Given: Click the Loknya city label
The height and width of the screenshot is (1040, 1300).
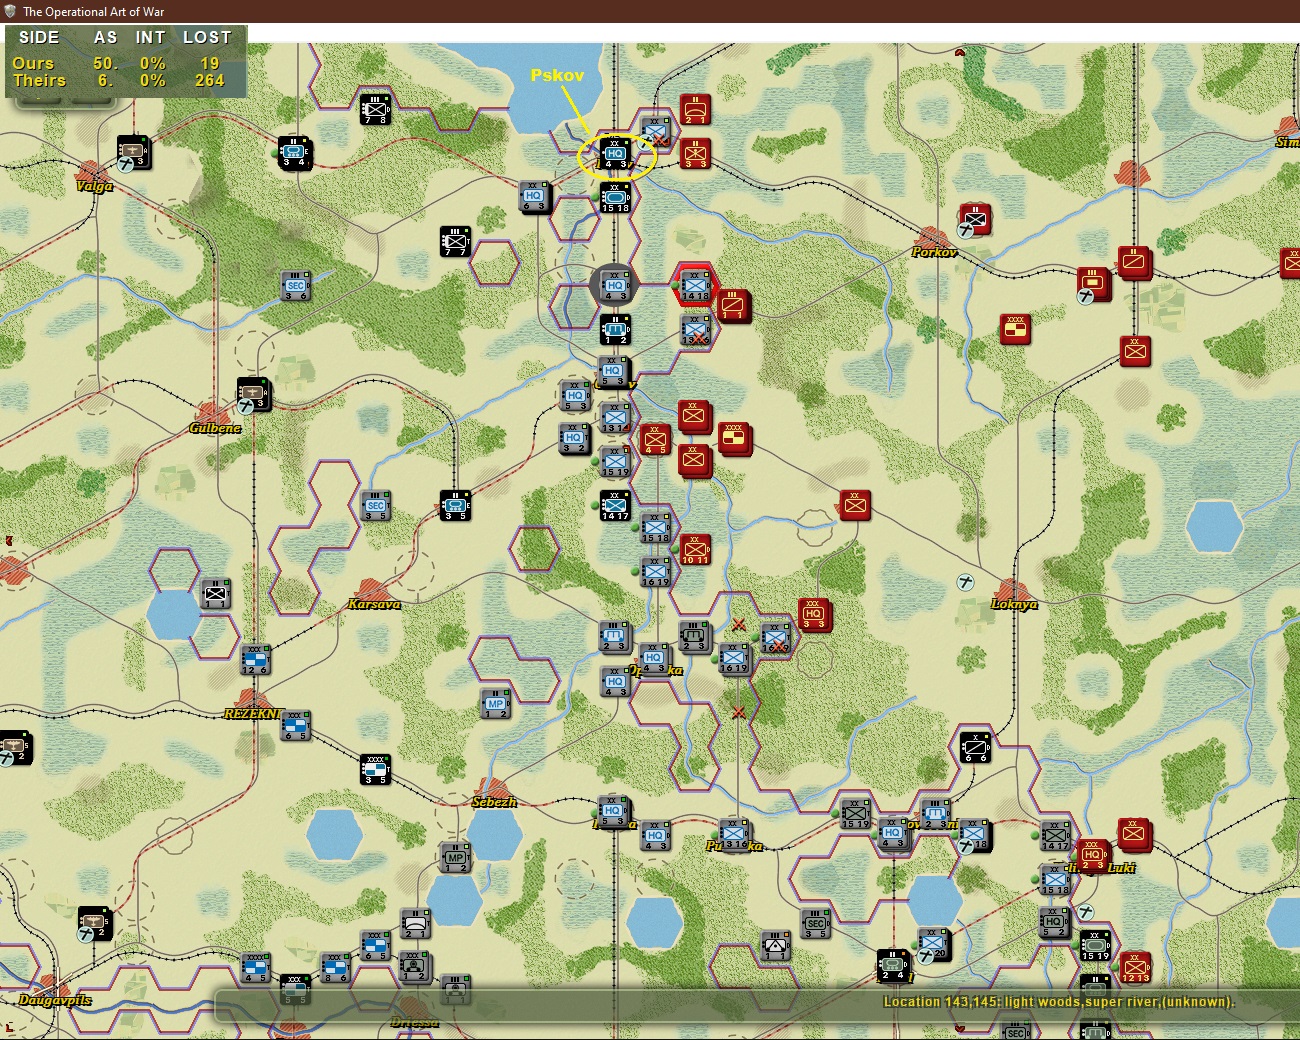Looking at the screenshot, I should point(1014,604).
